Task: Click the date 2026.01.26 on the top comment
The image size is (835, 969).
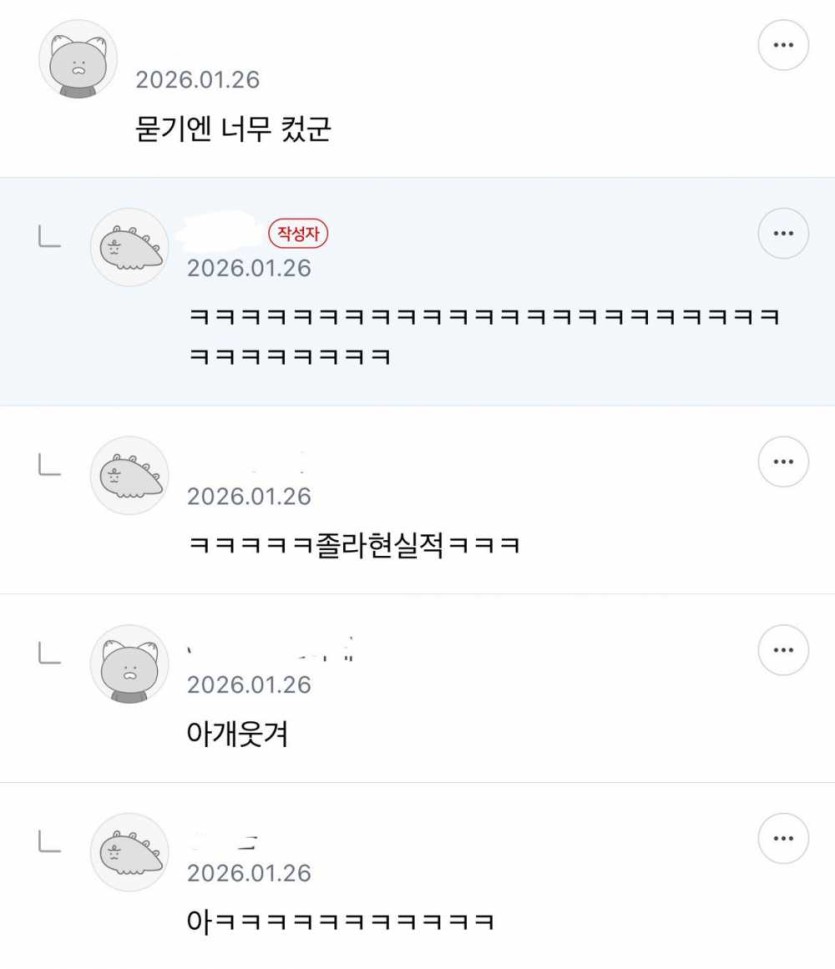Action: pos(197,80)
